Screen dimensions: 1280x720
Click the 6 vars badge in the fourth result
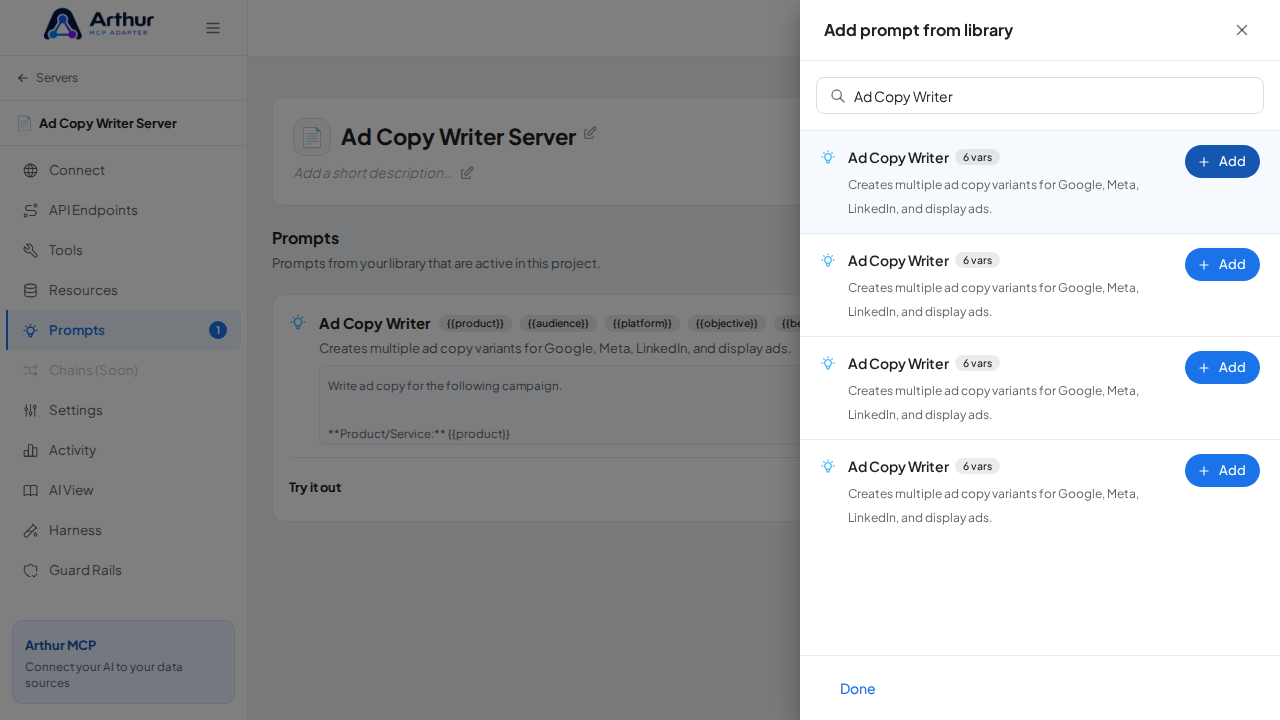pyautogui.click(x=977, y=466)
